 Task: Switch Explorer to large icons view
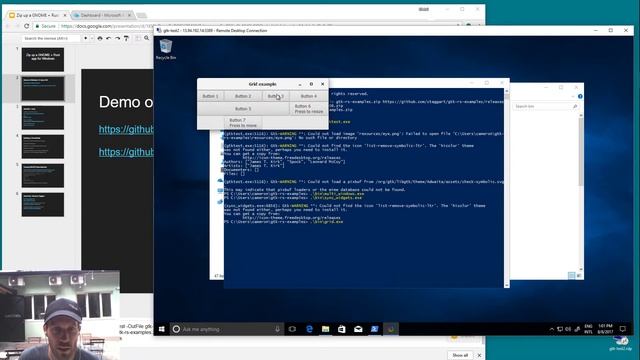(579, 276)
